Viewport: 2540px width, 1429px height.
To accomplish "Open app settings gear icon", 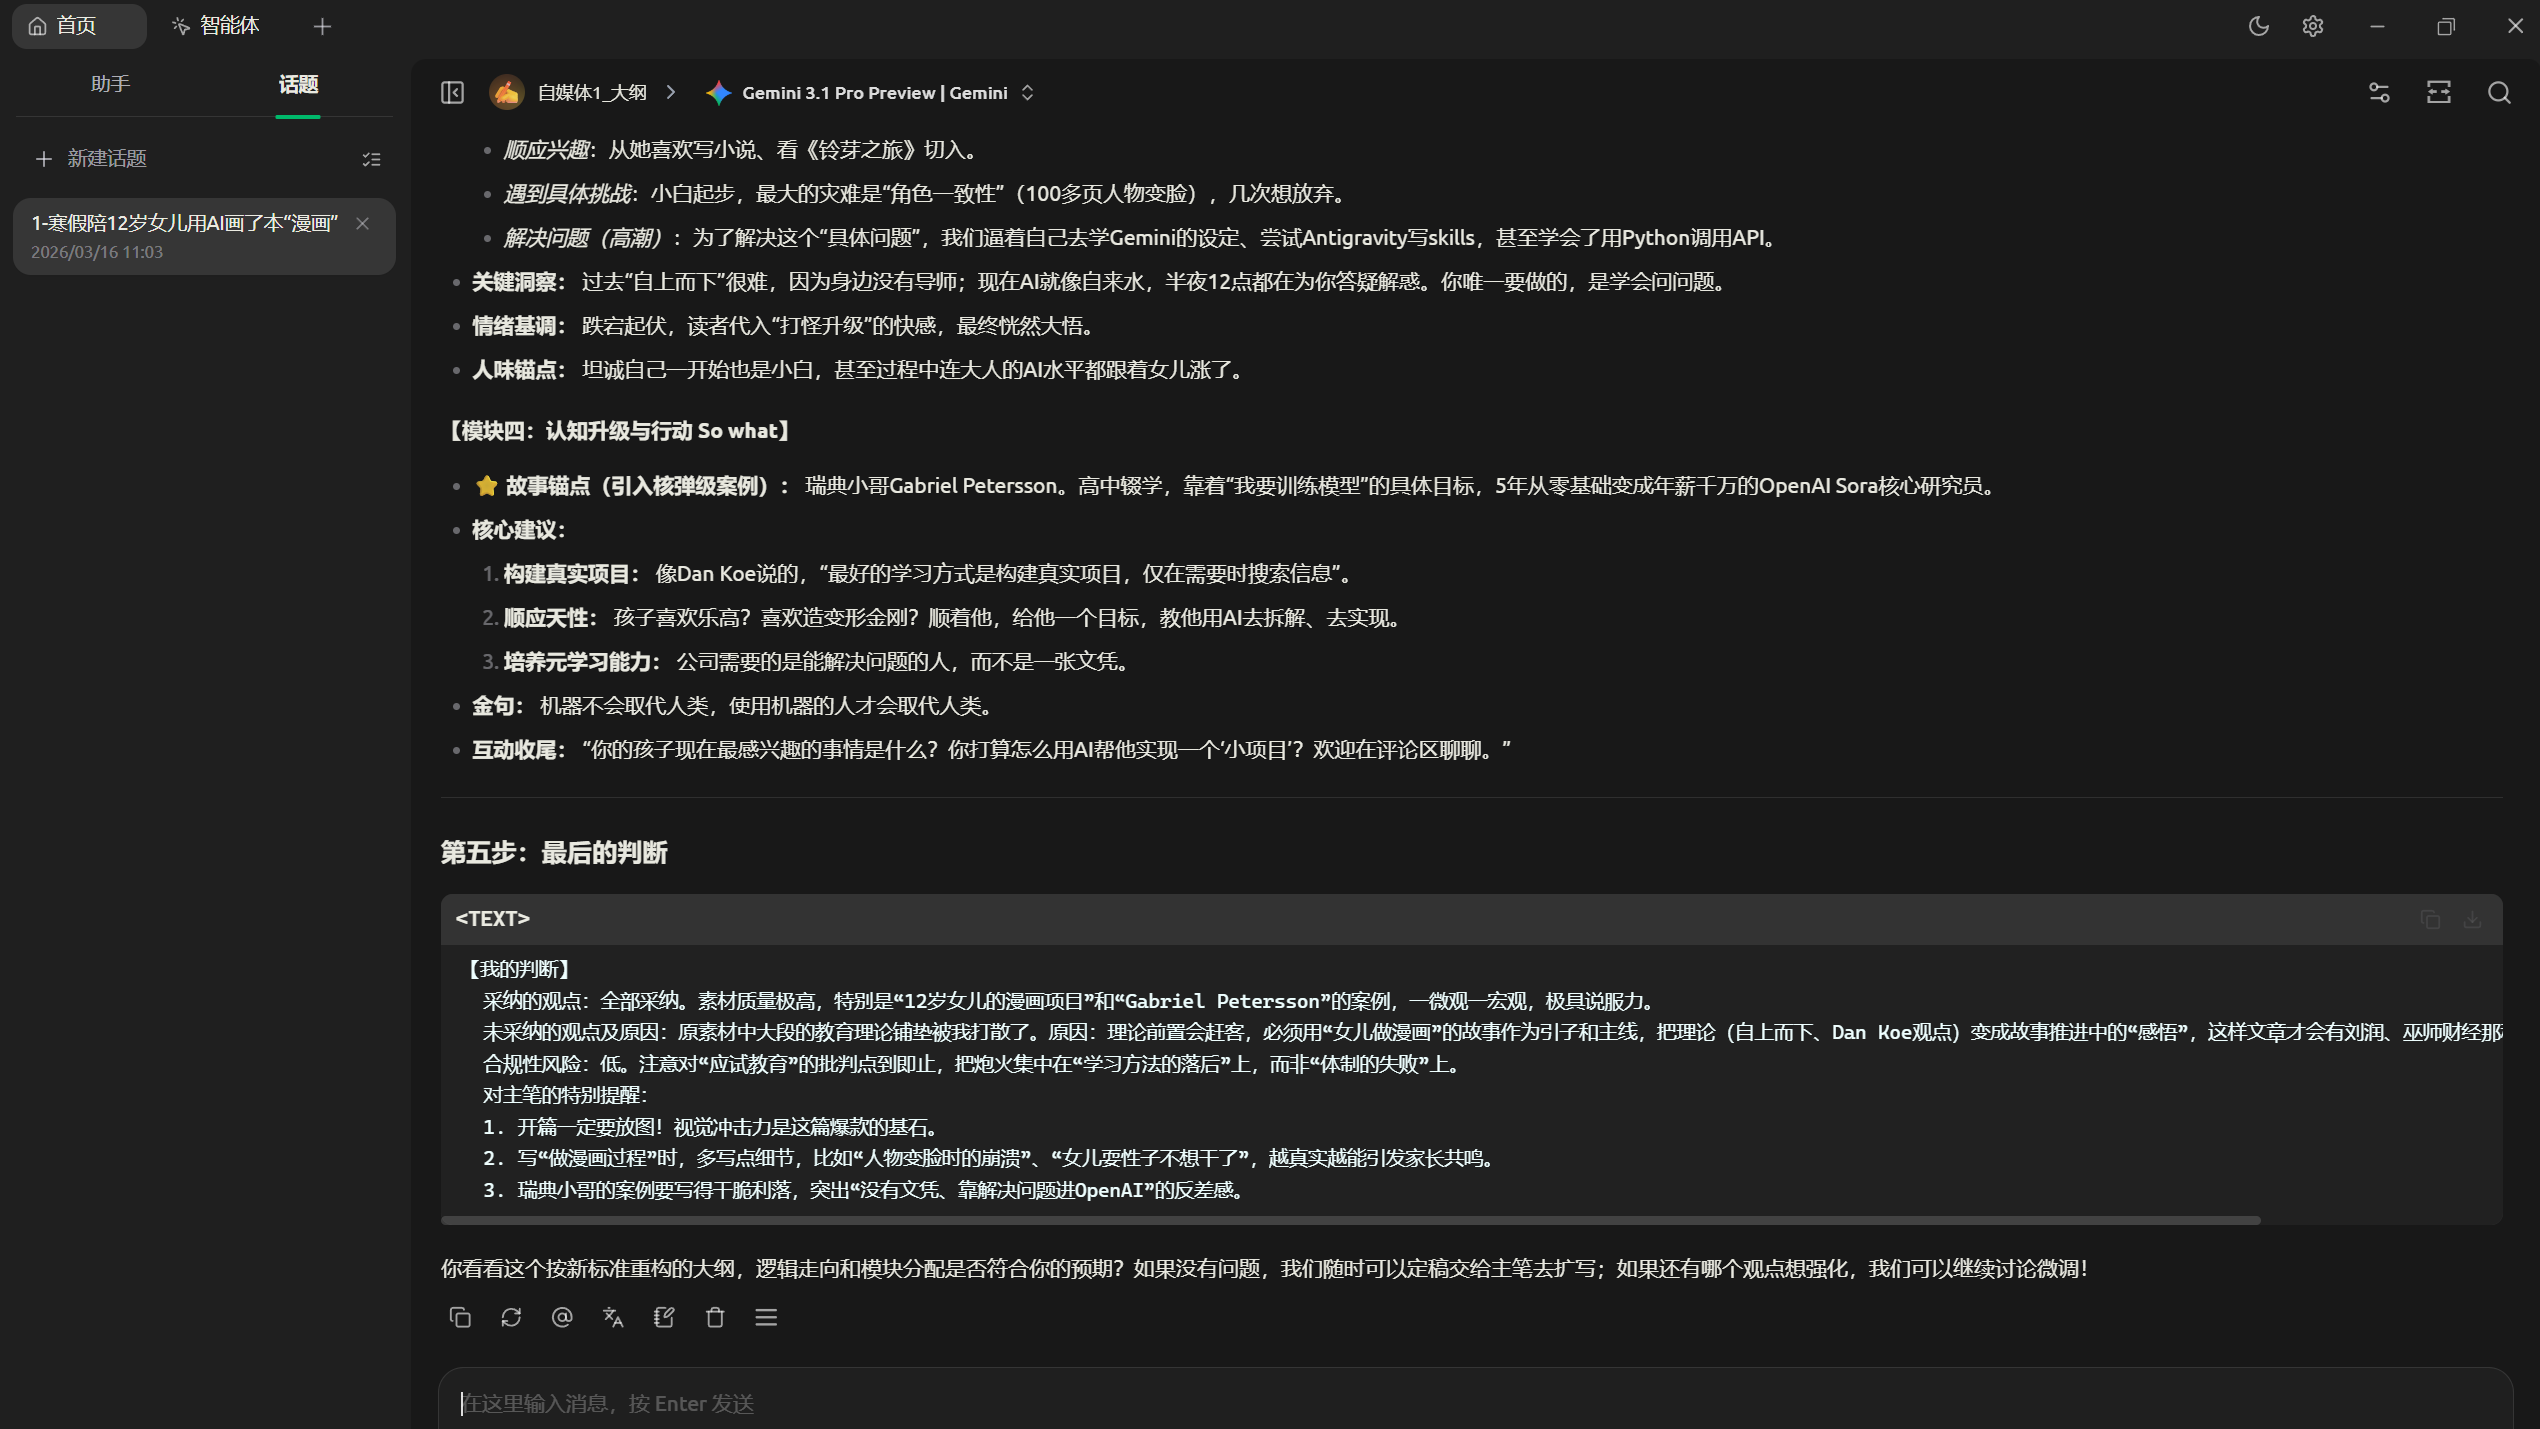I will pyautogui.click(x=2312, y=26).
